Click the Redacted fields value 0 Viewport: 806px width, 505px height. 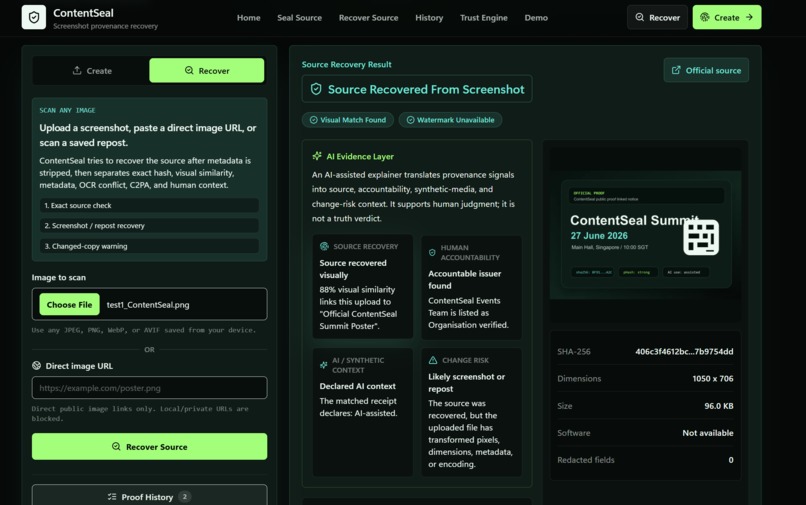coord(730,460)
